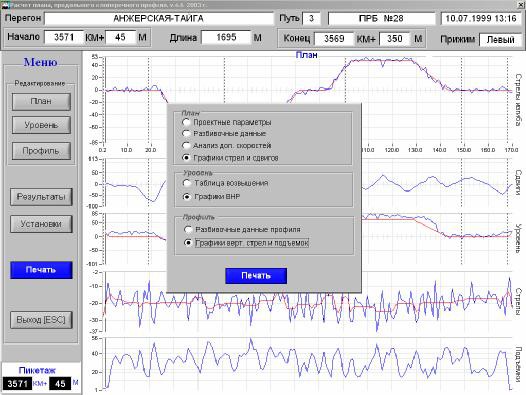Click the Начало kilometer field 3571
526x395 pixels.
64,37
